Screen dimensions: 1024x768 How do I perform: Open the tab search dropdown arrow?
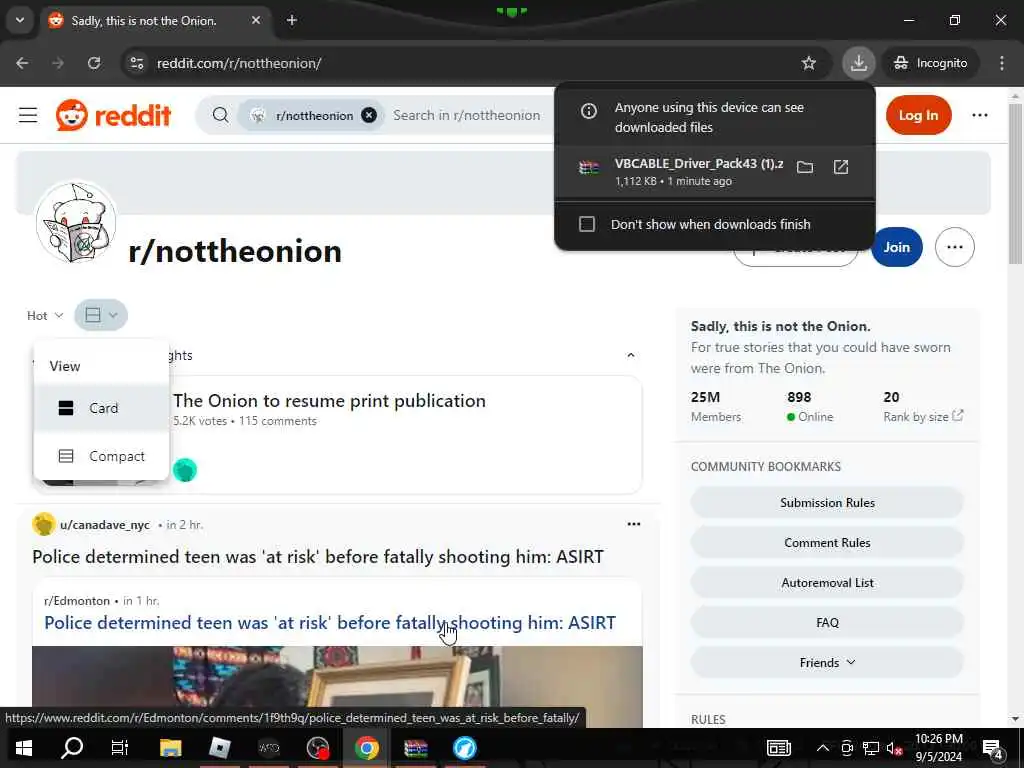click(x=20, y=20)
